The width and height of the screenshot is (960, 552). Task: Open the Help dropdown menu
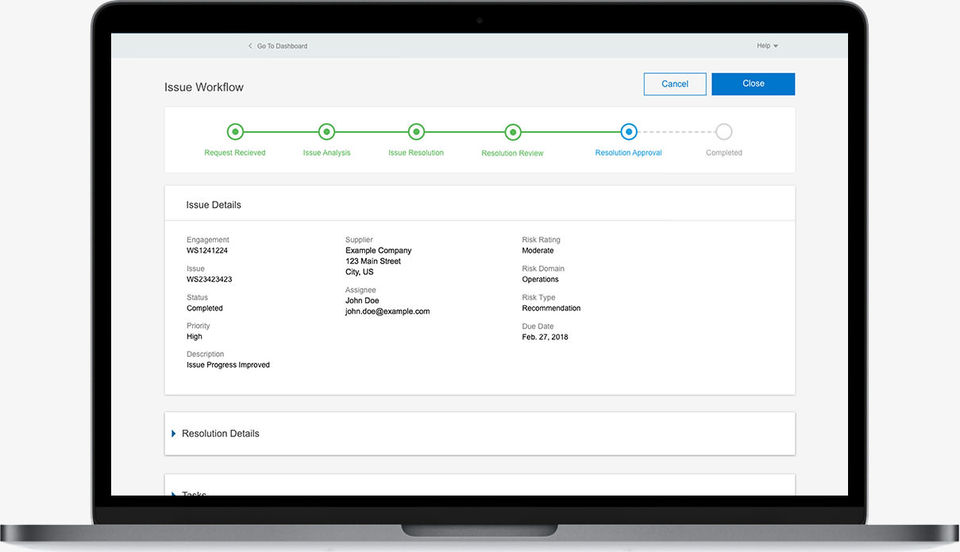[767, 46]
